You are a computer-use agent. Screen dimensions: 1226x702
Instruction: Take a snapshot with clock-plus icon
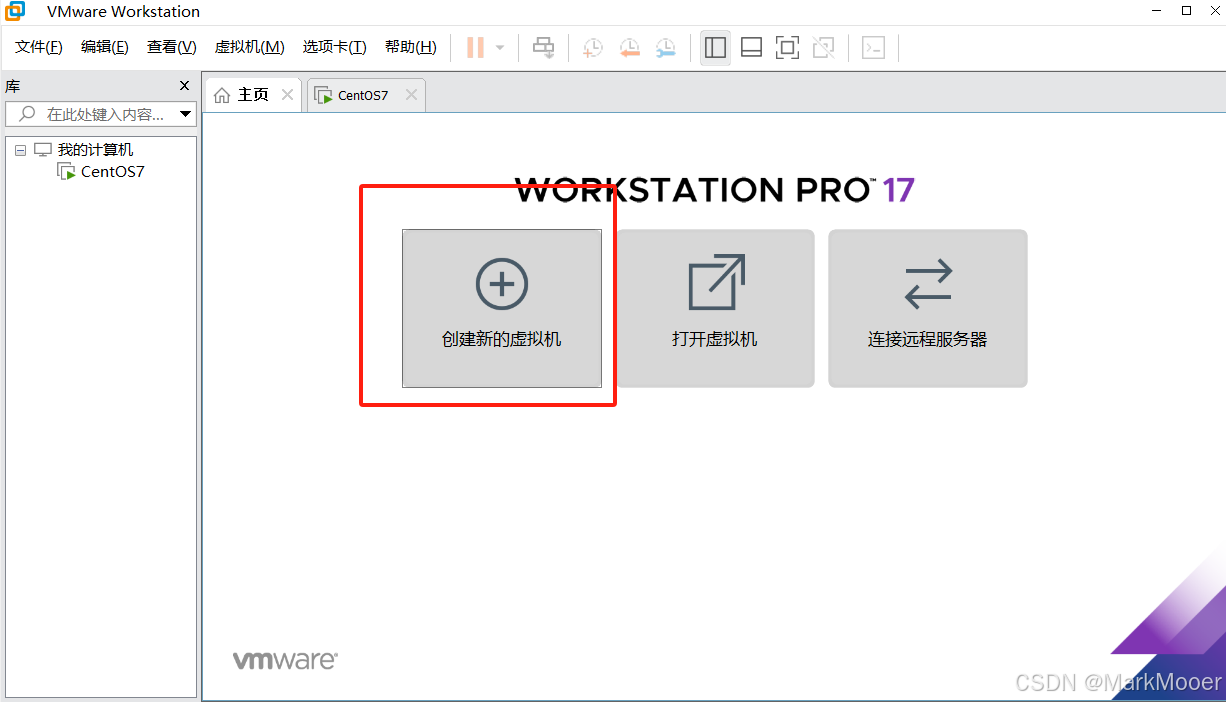point(593,47)
